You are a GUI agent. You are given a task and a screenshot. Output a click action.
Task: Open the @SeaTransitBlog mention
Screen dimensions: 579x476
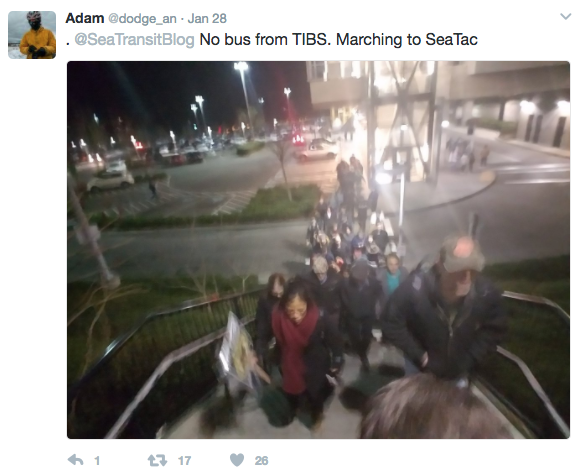point(134,40)
